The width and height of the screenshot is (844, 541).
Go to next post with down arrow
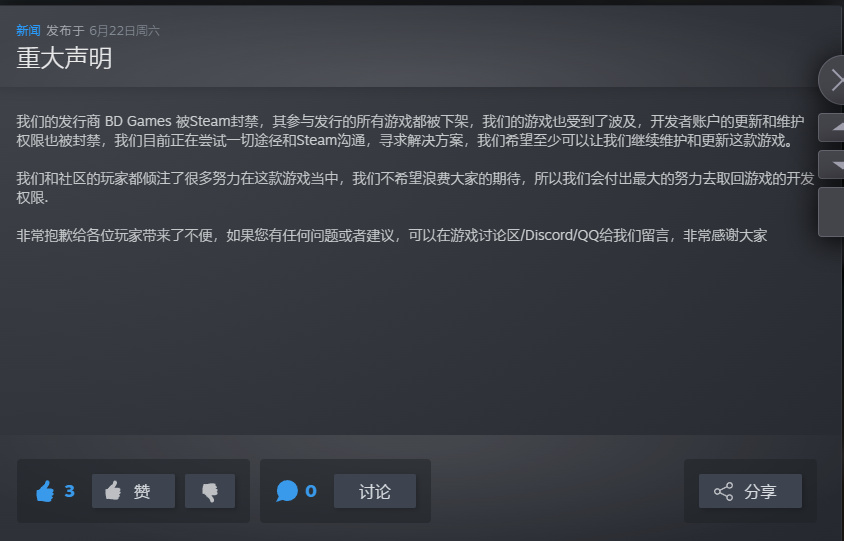[x=832, y=165]
